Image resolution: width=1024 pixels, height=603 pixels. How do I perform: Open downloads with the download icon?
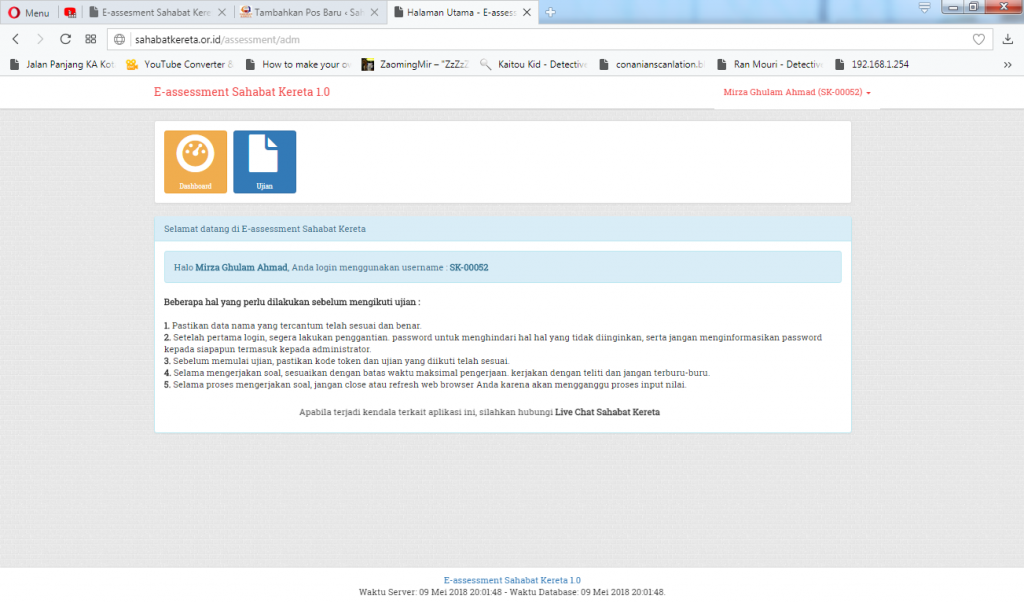[1008, 41]
